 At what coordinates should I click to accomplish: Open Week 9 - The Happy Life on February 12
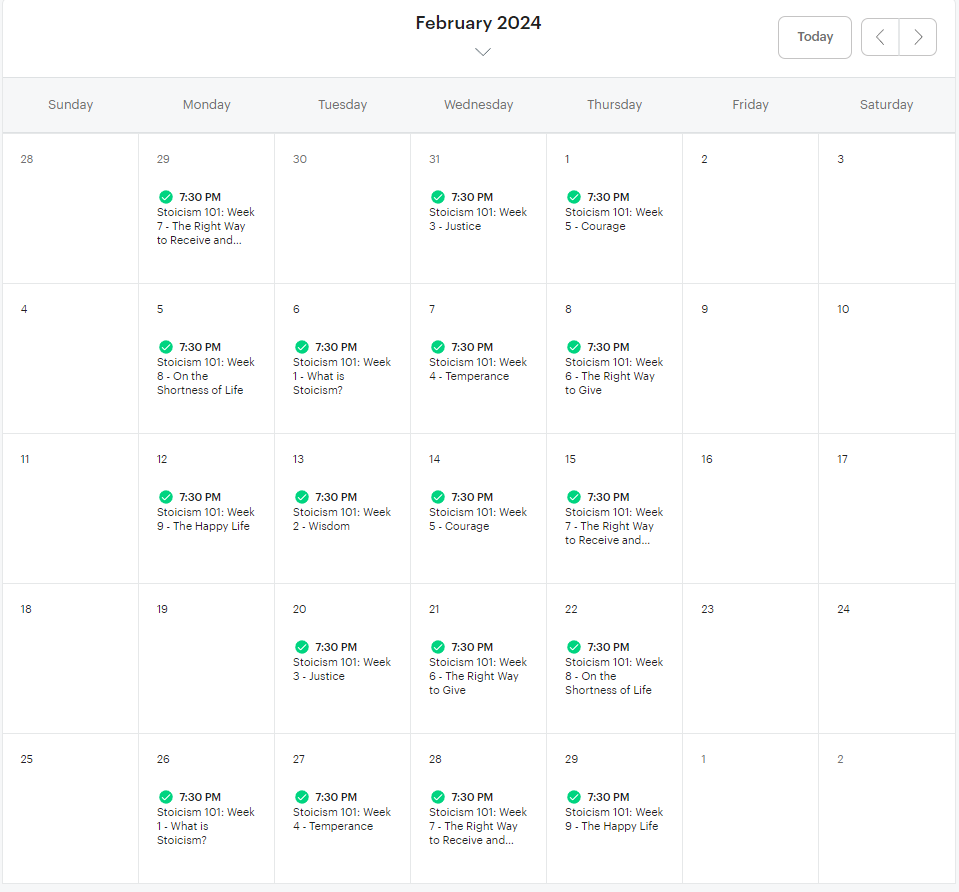click(206, 511)
